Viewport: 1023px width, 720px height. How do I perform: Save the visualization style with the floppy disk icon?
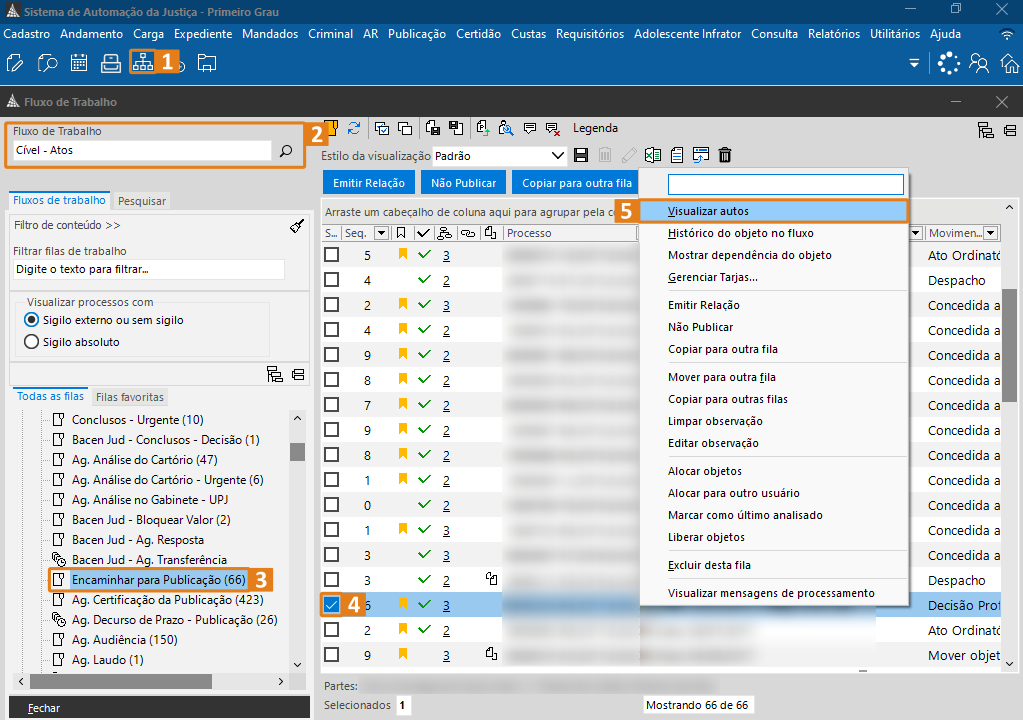580,155
